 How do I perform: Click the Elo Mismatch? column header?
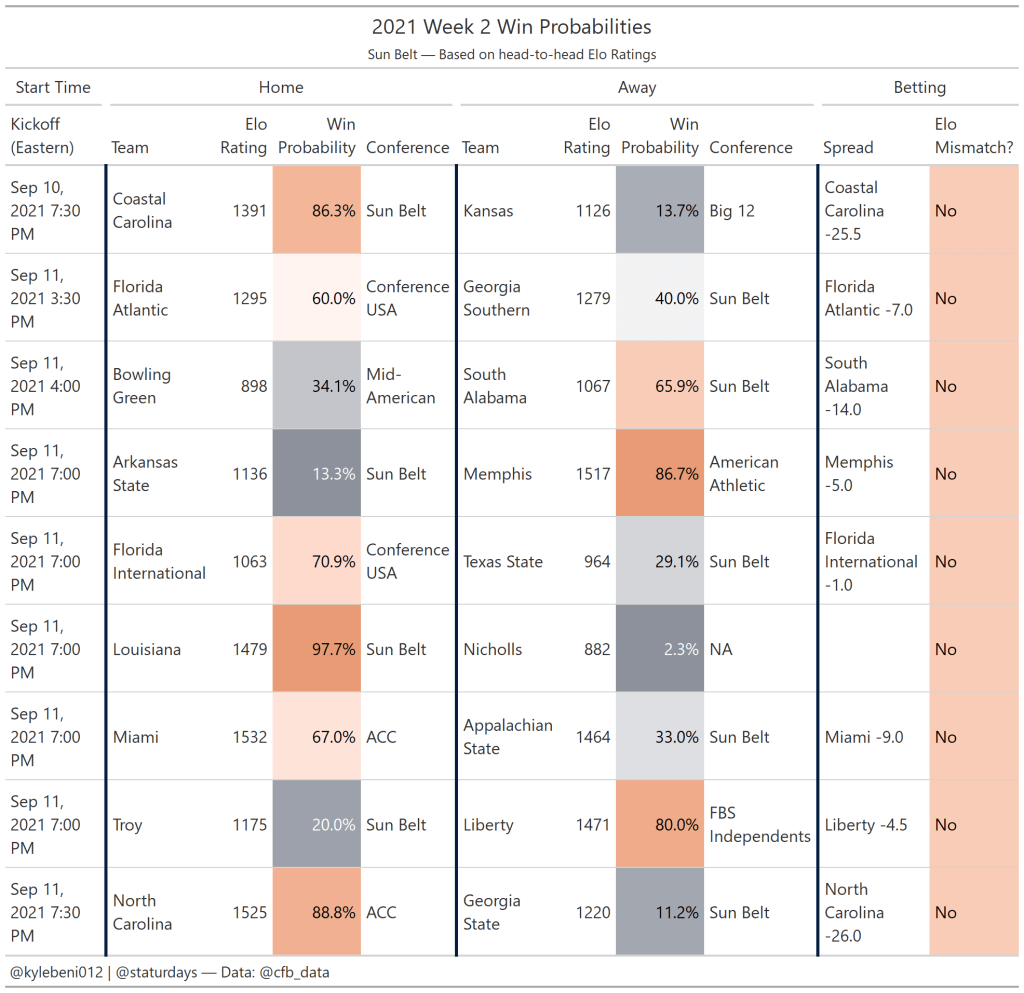click(x=973, y=136)
